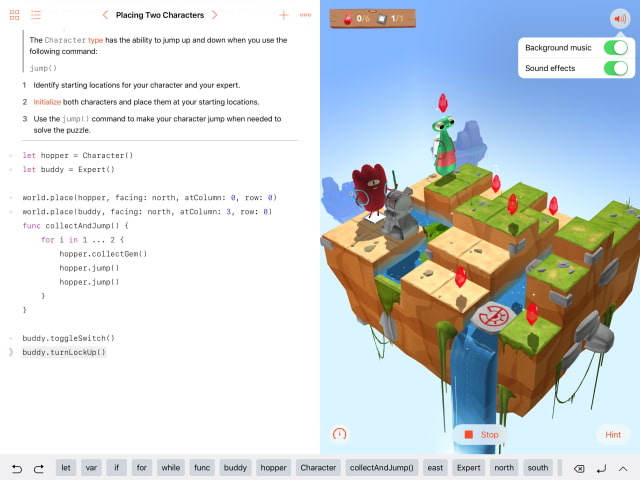Screen dimensions: 640x480
Task: Select the let hopper = Character() line
Action: tap(78, 155)
